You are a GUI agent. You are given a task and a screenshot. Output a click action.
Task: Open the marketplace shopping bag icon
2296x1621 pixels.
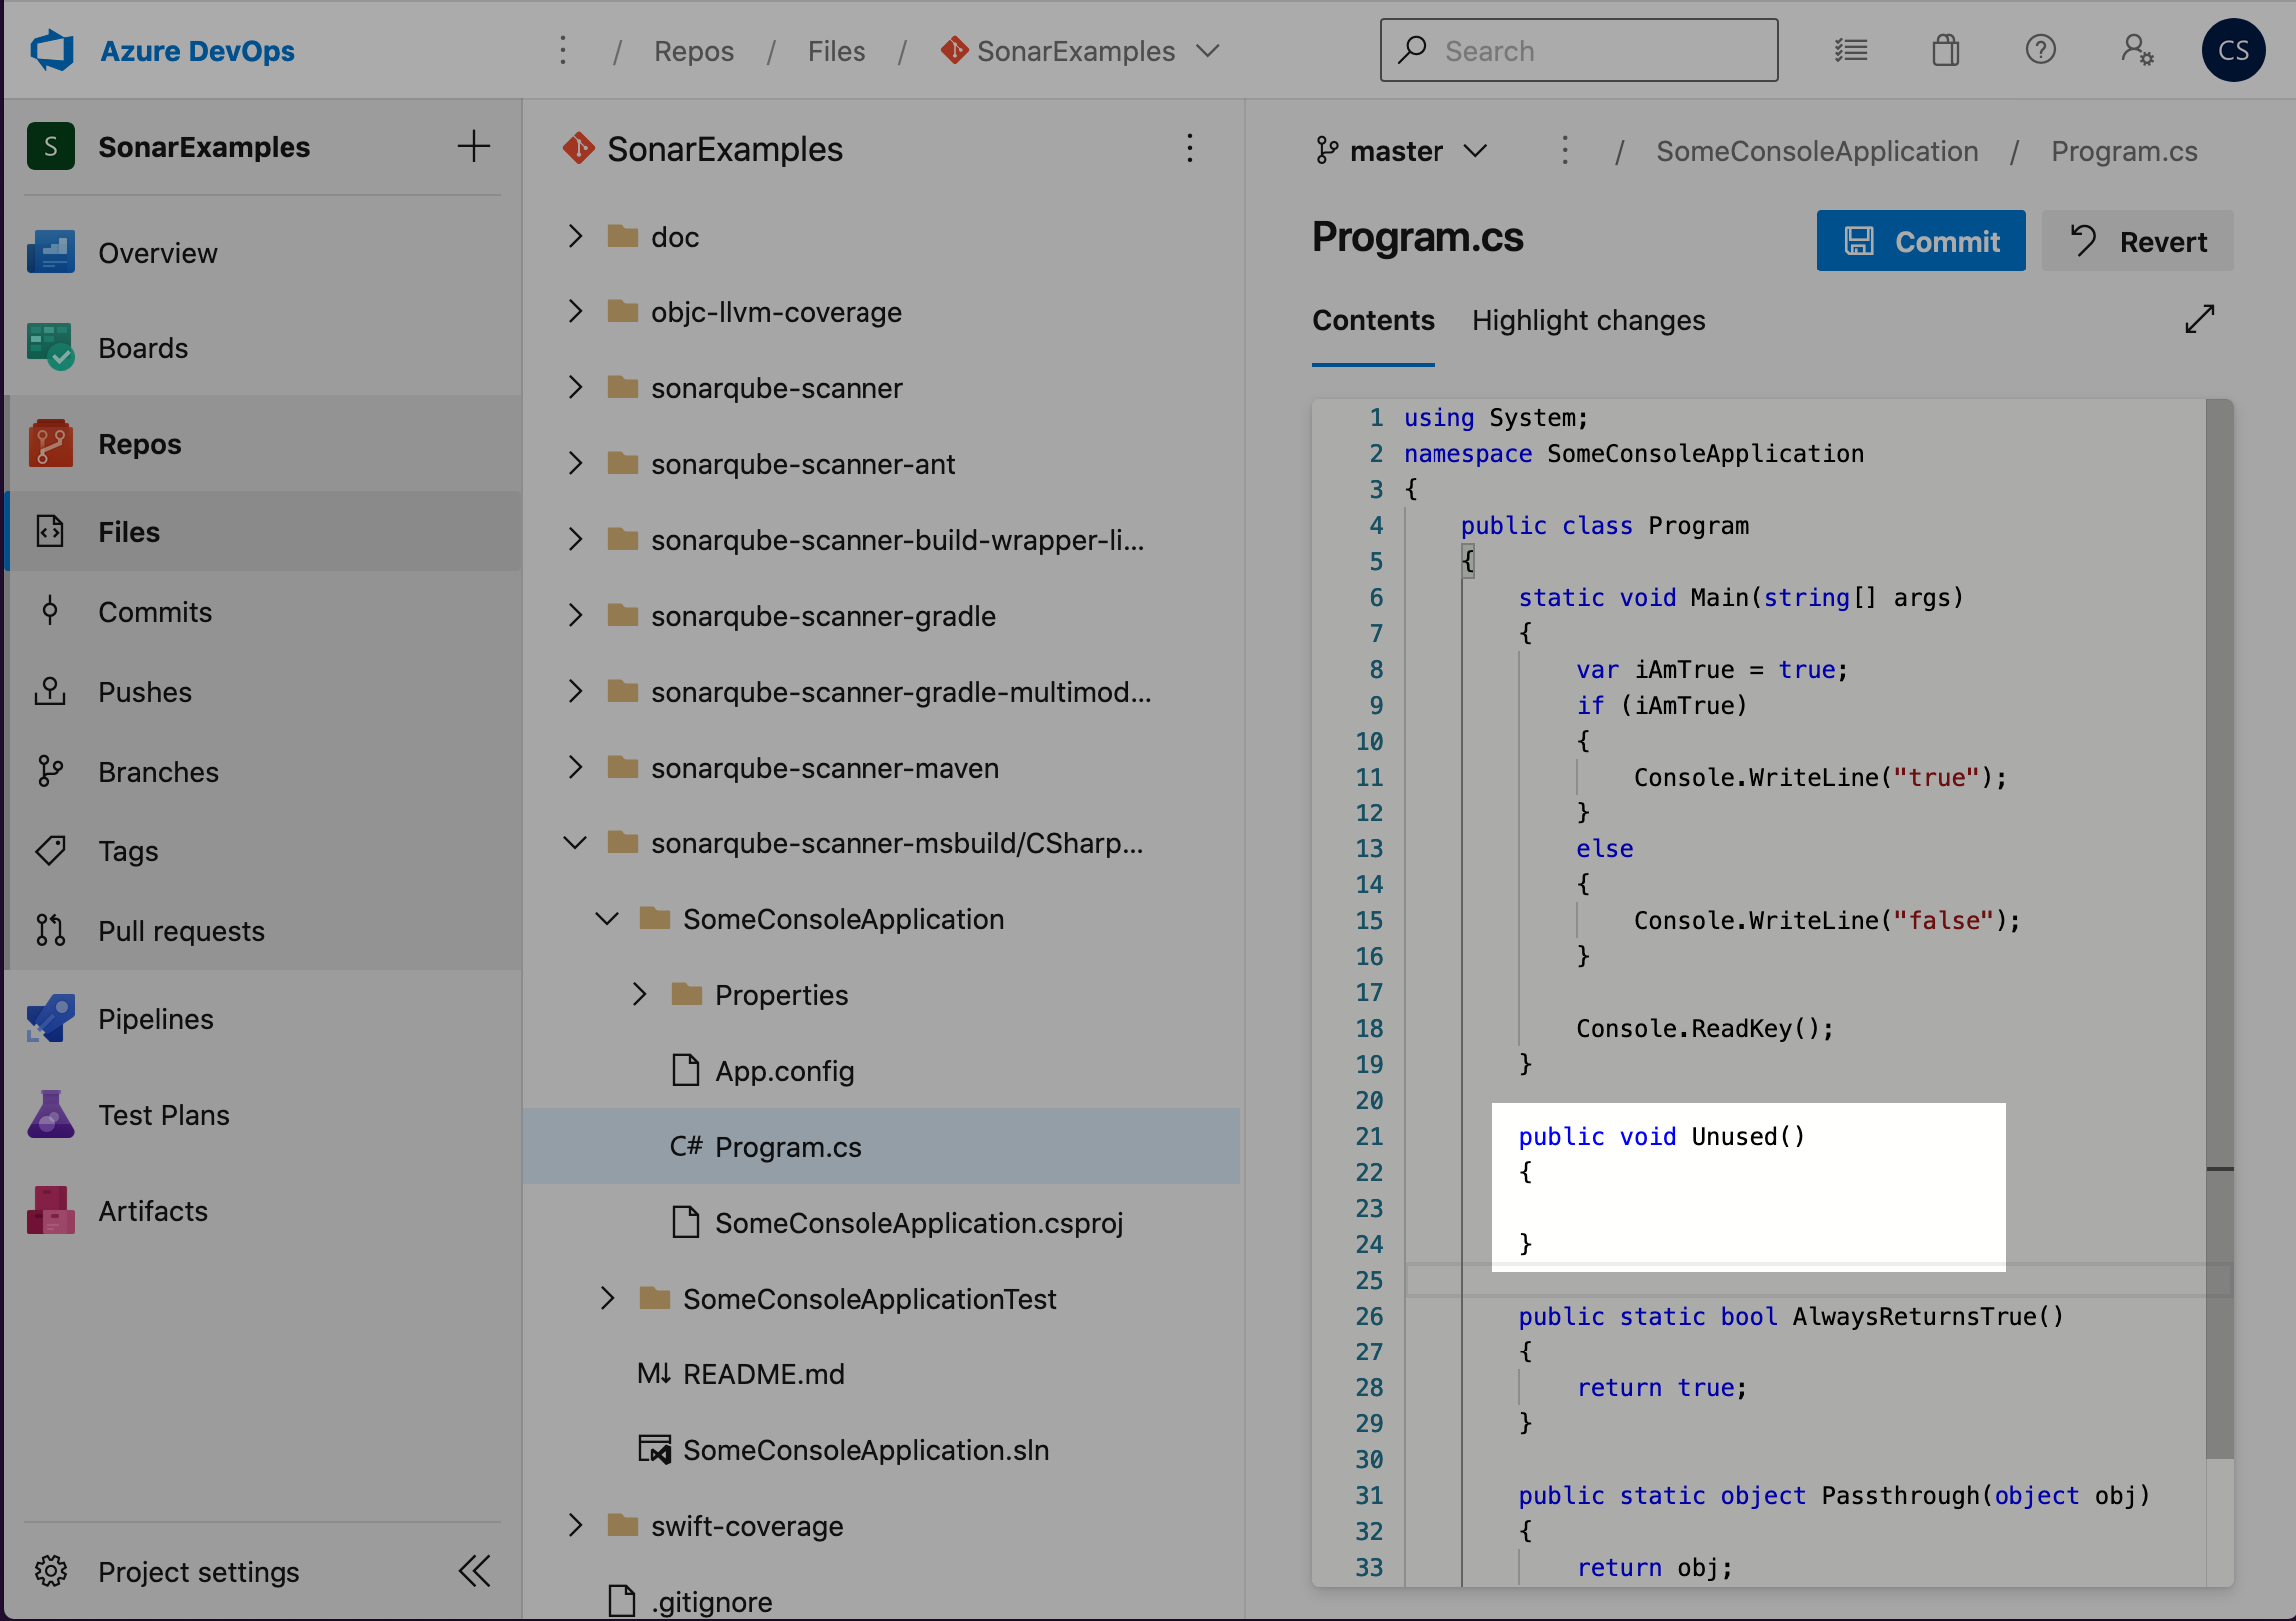pyautogui.click(x=1945, y=50)
